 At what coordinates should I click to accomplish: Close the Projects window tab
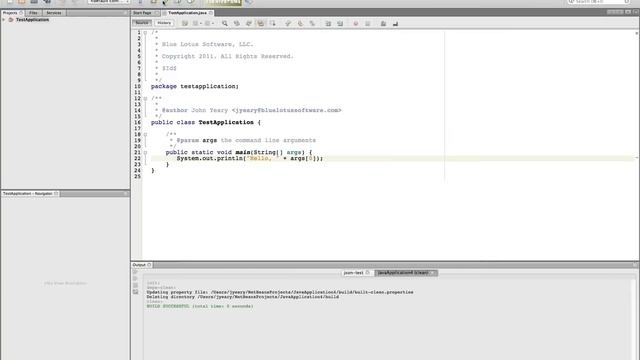click(21, 13)
